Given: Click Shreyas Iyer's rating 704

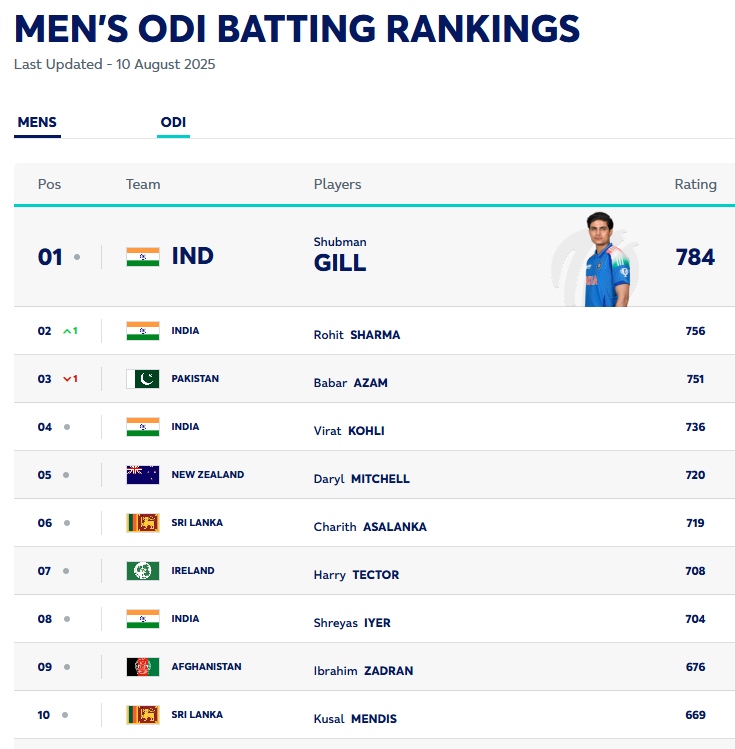Looking at the screenshot, I should click(695, 619).
